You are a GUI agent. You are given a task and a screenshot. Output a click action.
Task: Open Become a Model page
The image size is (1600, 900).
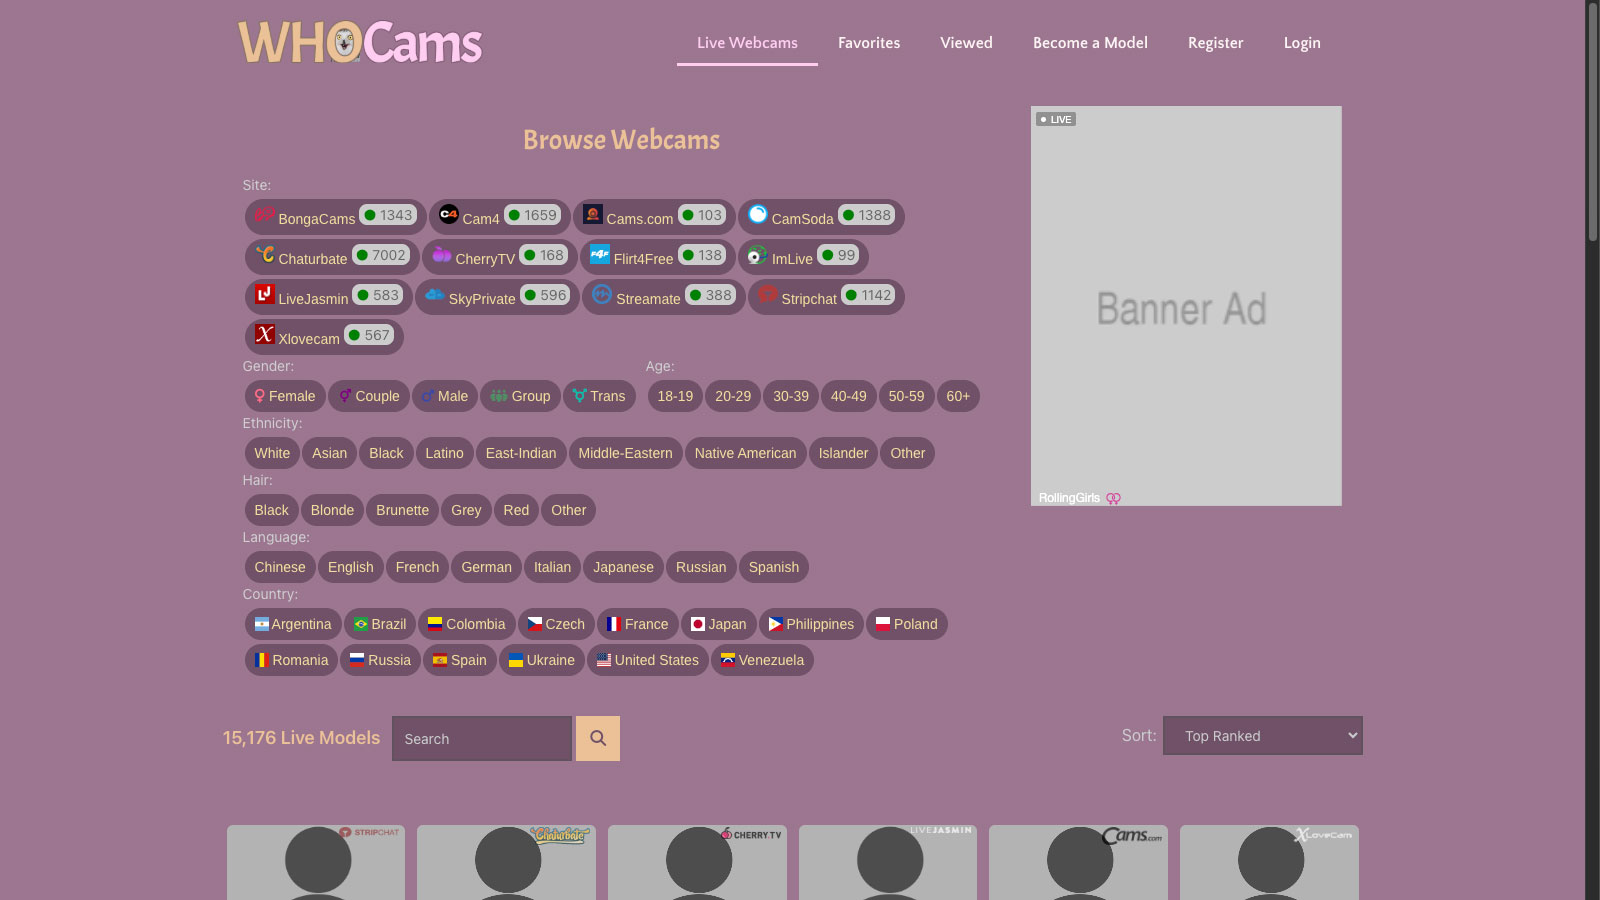1090,43
